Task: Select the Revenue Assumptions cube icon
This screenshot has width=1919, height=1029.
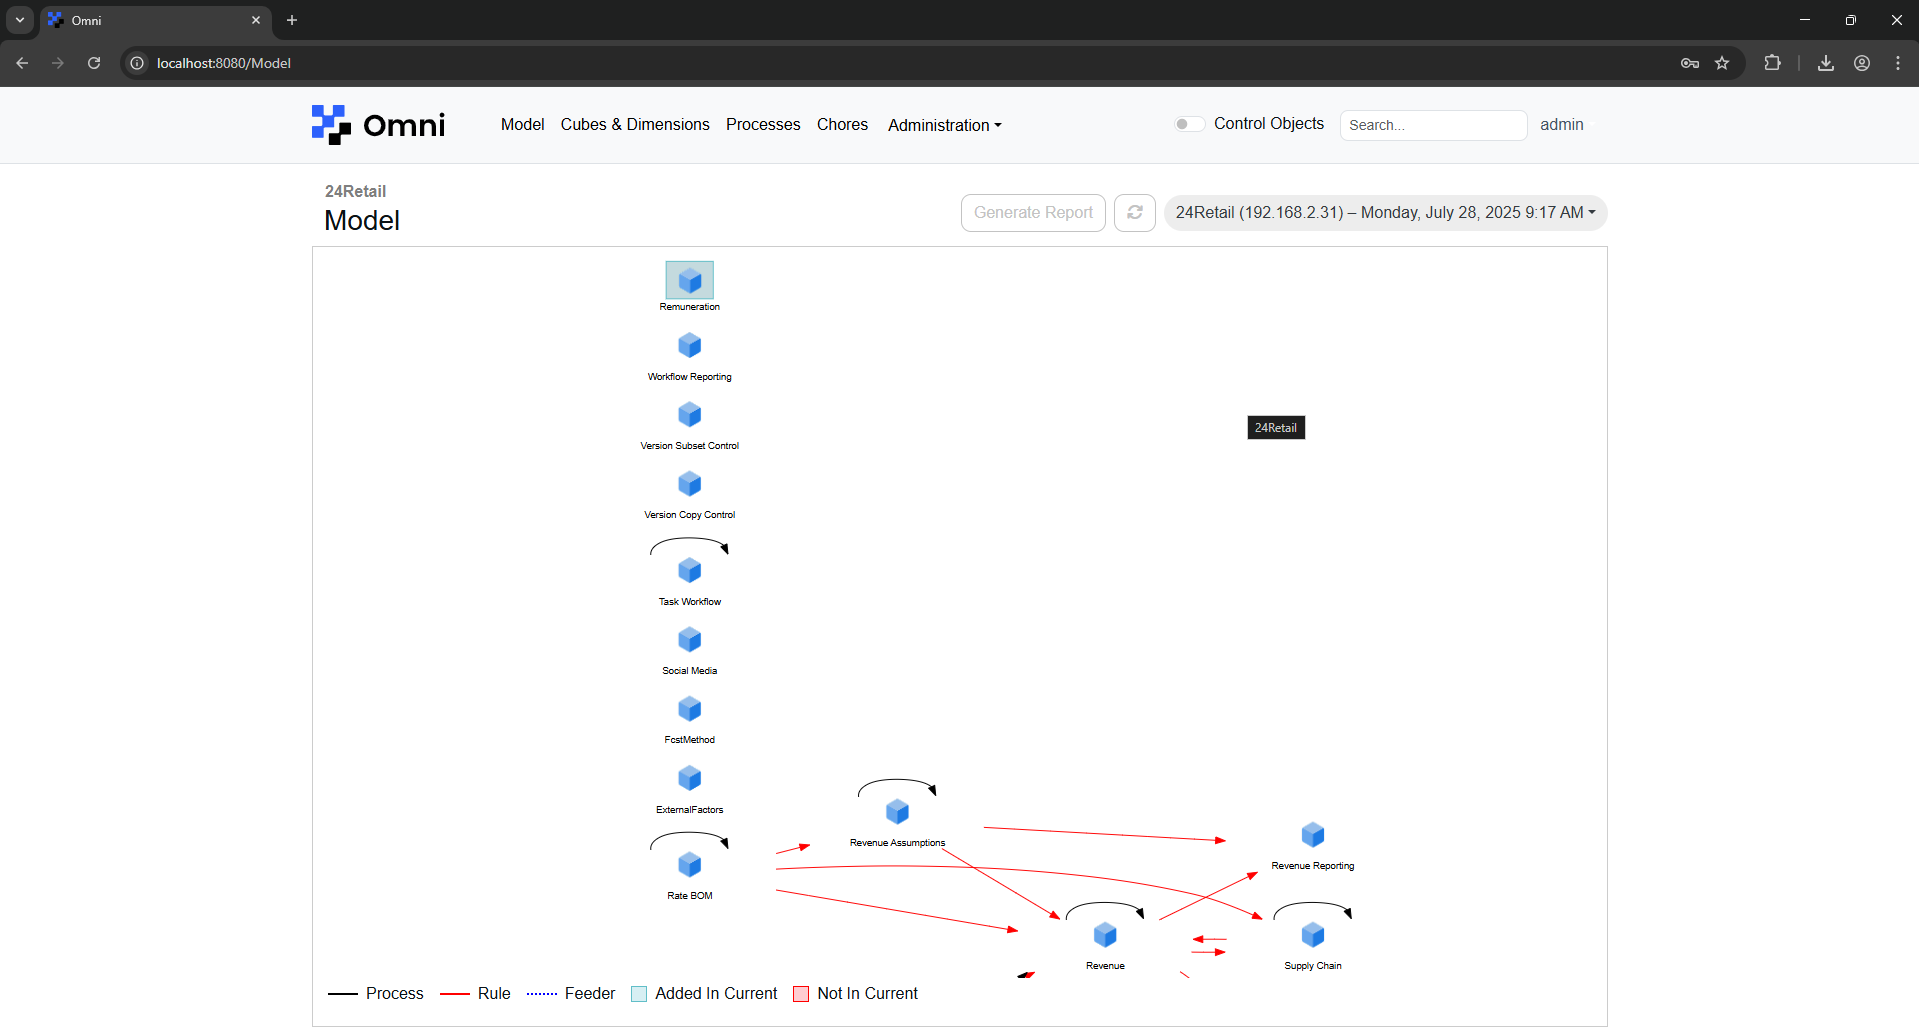Action: point(898,812)
